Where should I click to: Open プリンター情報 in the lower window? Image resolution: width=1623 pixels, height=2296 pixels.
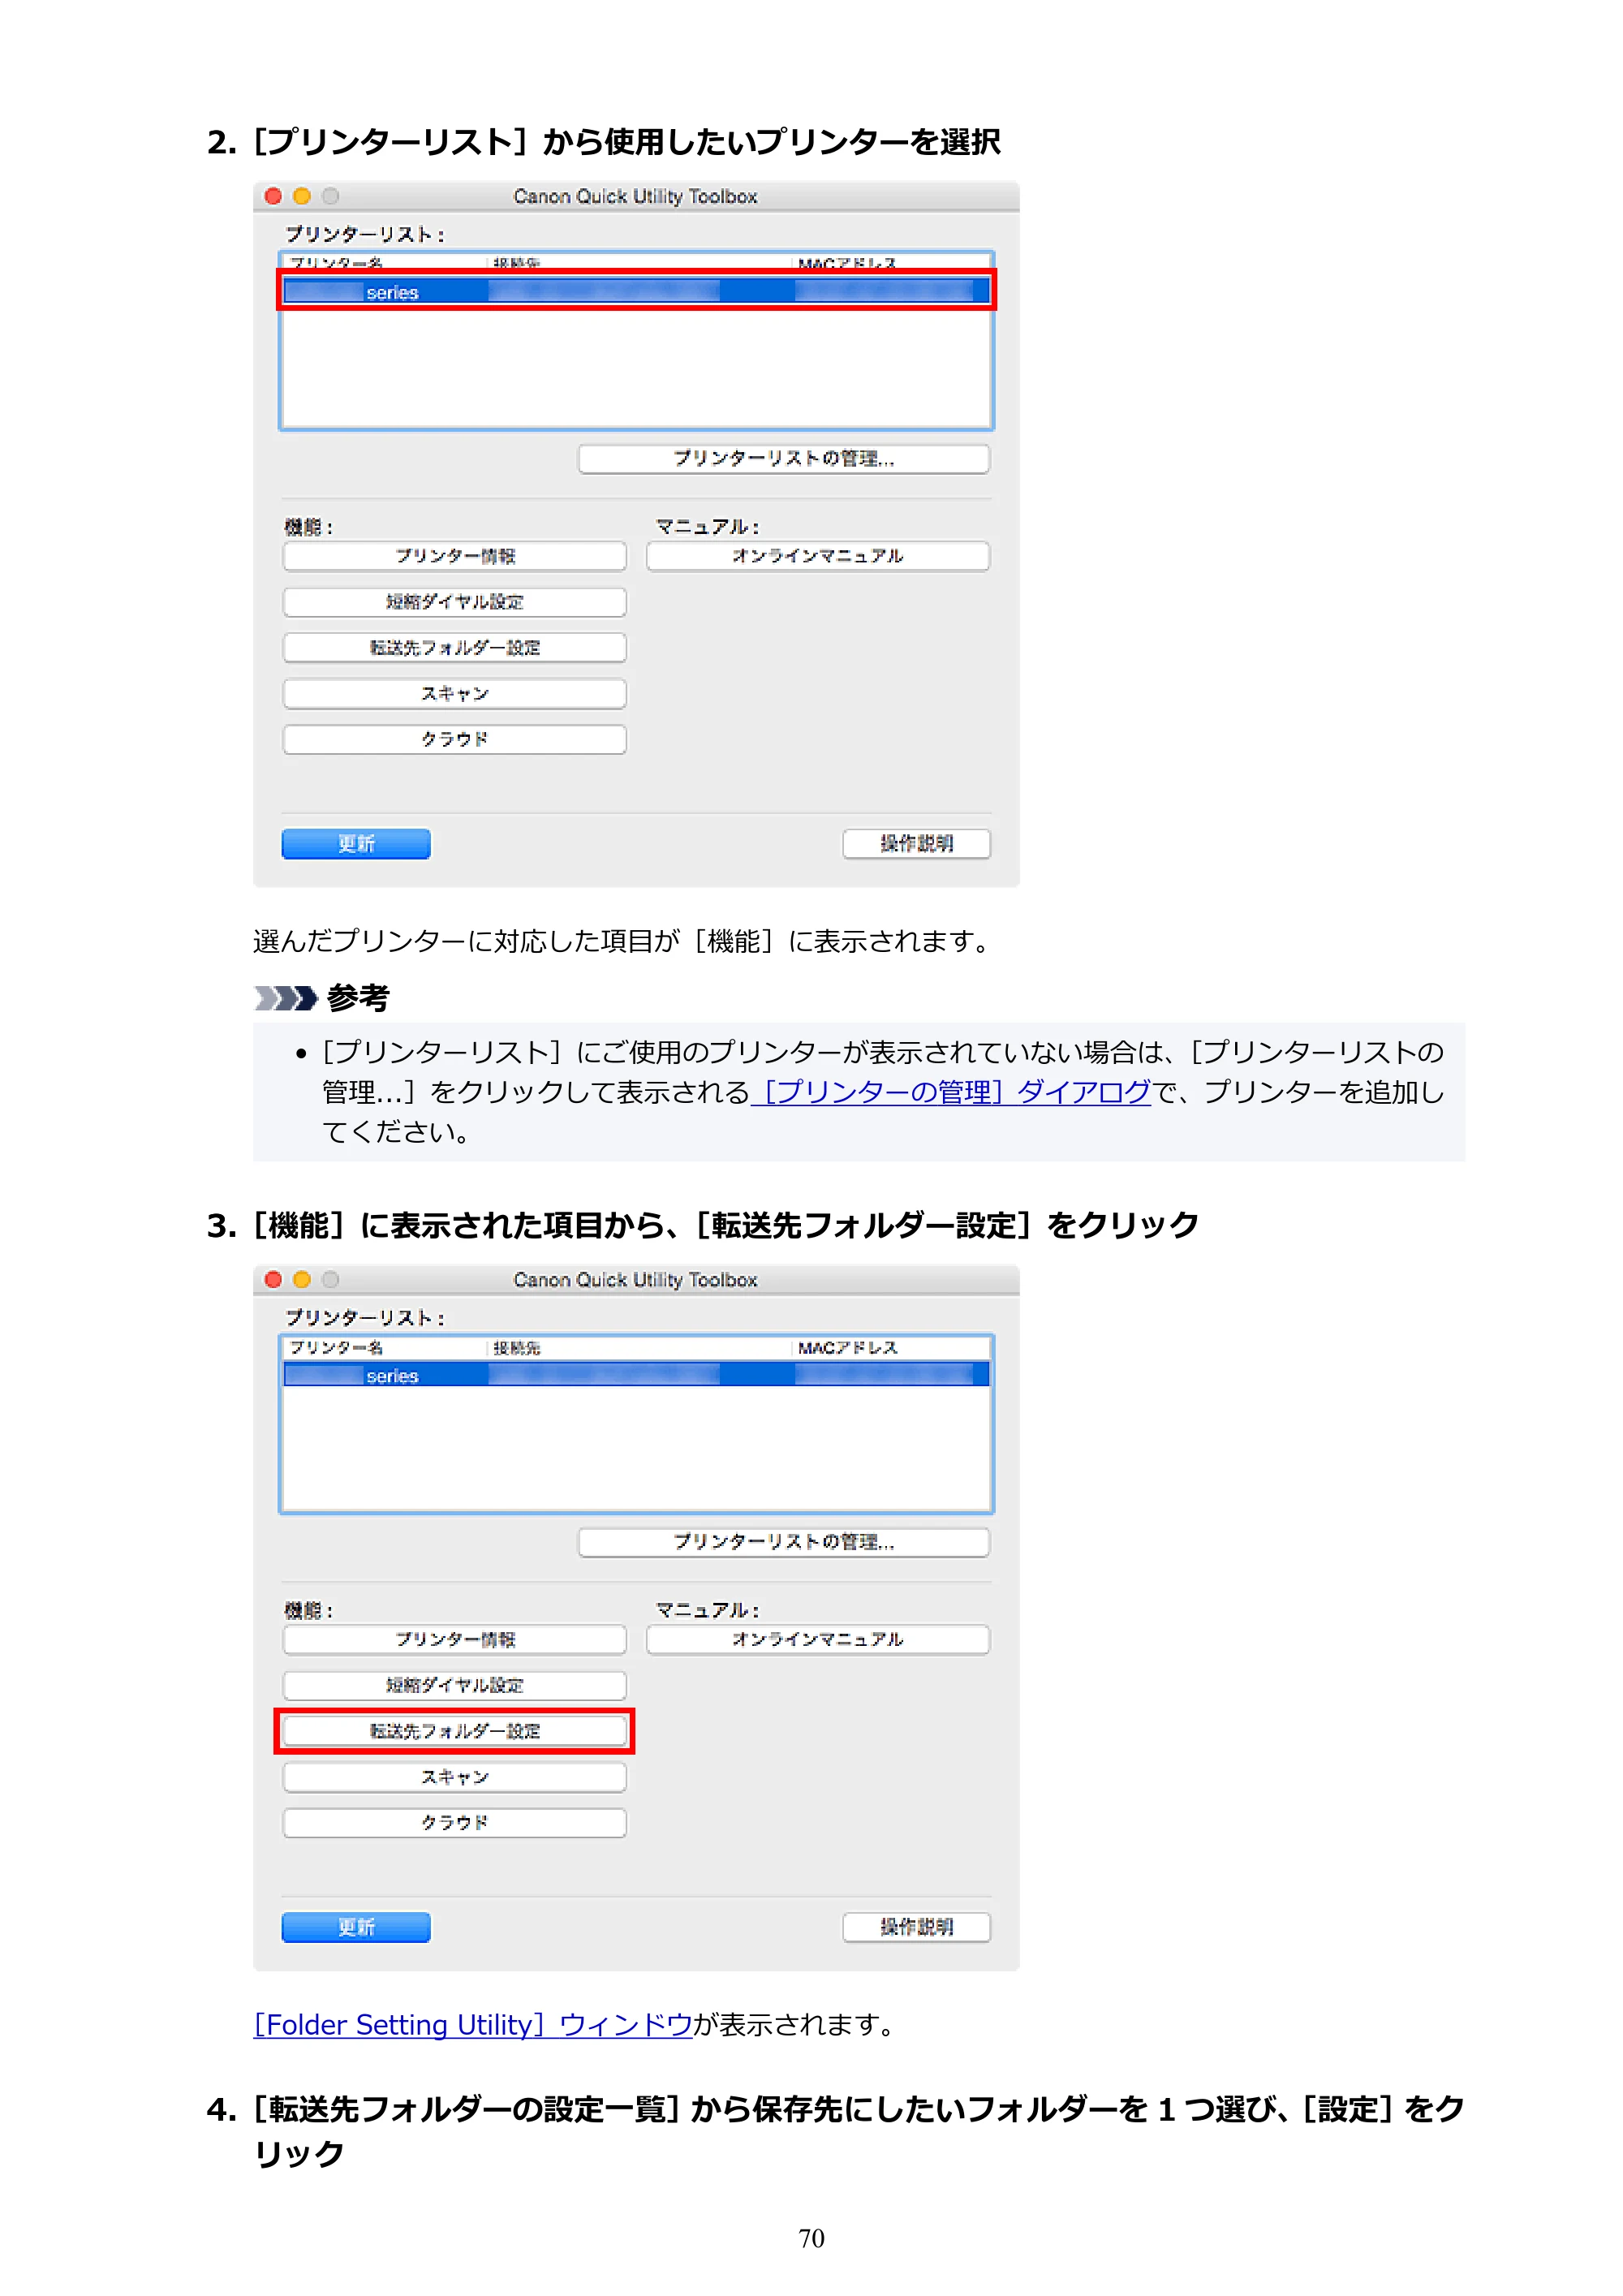pos(455,1640)
